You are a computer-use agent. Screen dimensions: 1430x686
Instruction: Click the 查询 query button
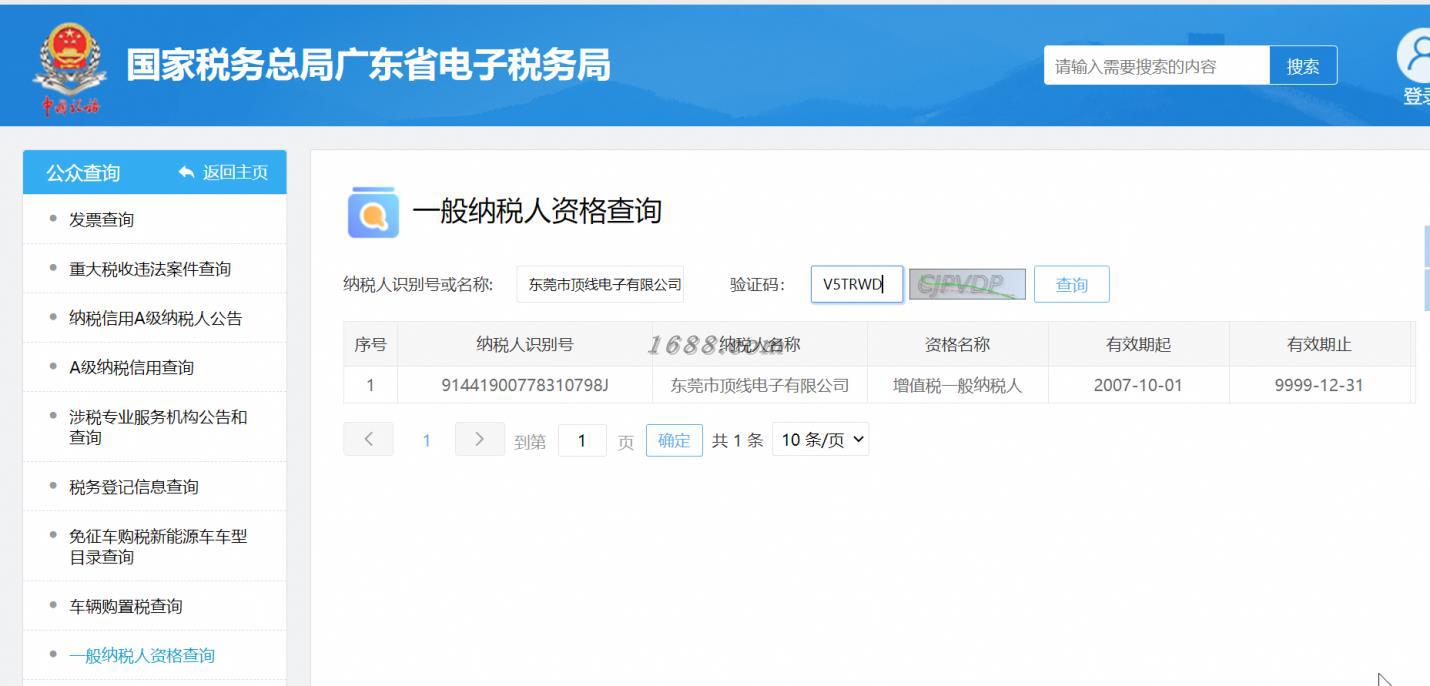pos(1072,284)
